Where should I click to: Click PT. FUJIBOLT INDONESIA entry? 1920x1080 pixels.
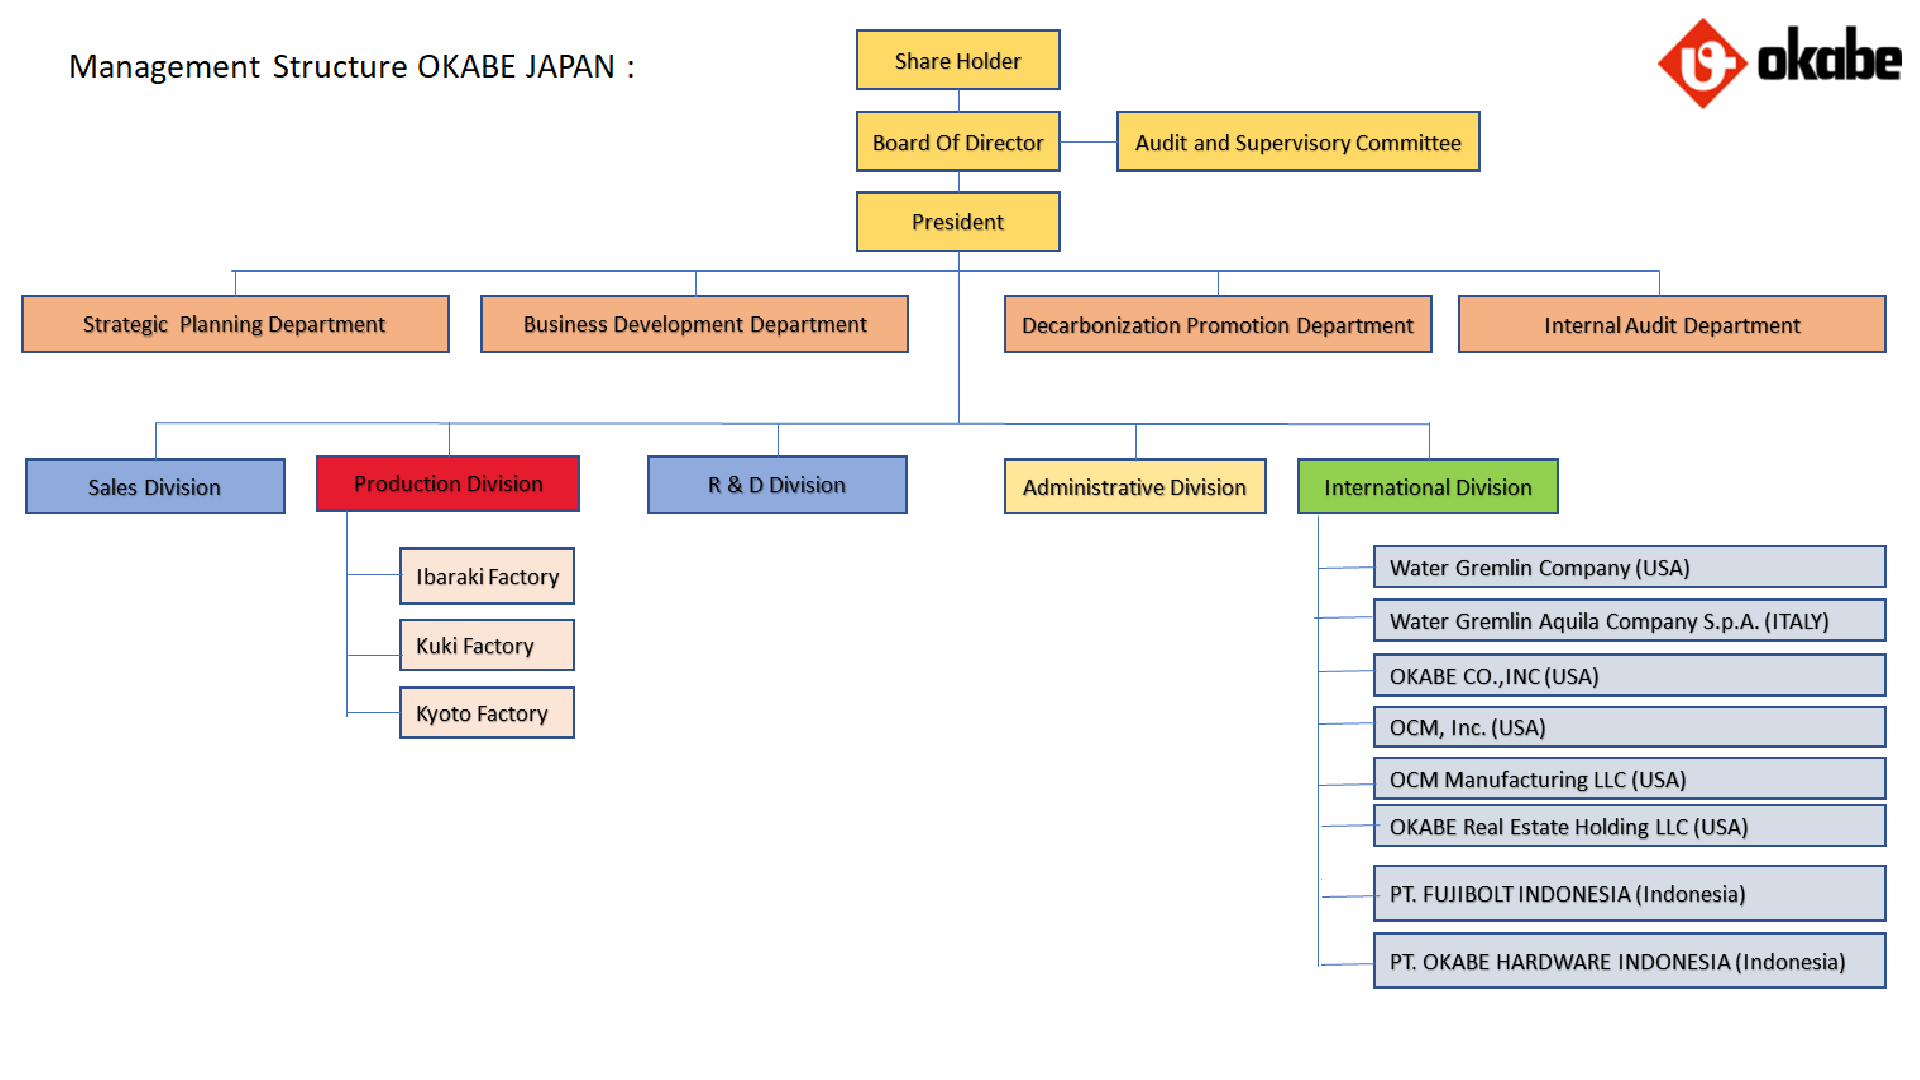tap(1628, 894)
